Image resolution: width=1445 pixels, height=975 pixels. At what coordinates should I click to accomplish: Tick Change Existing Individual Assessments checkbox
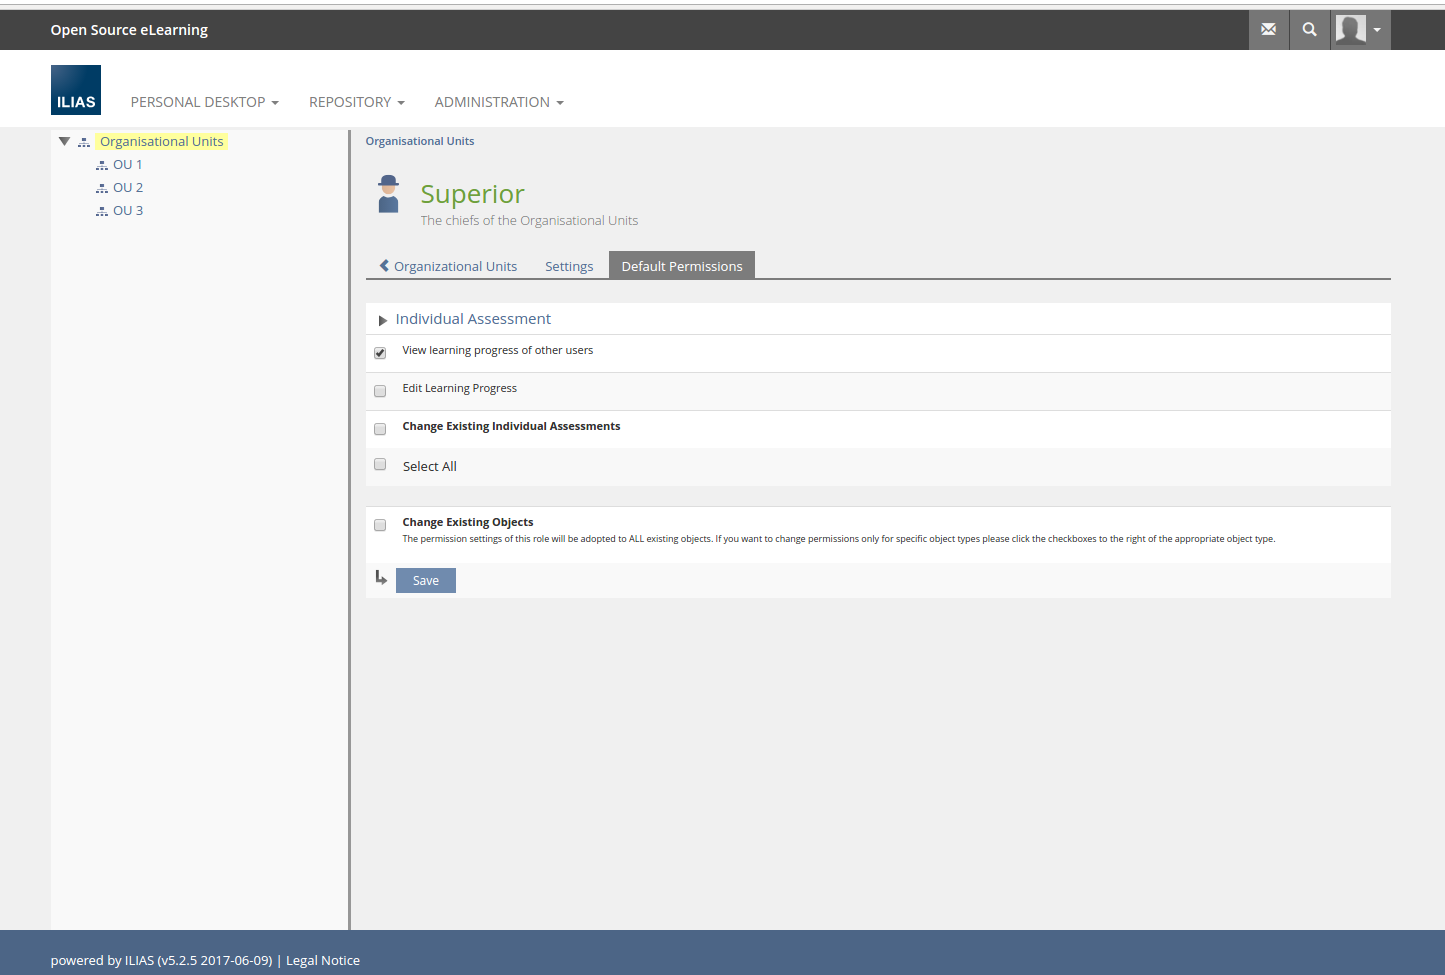coord(380,429)
